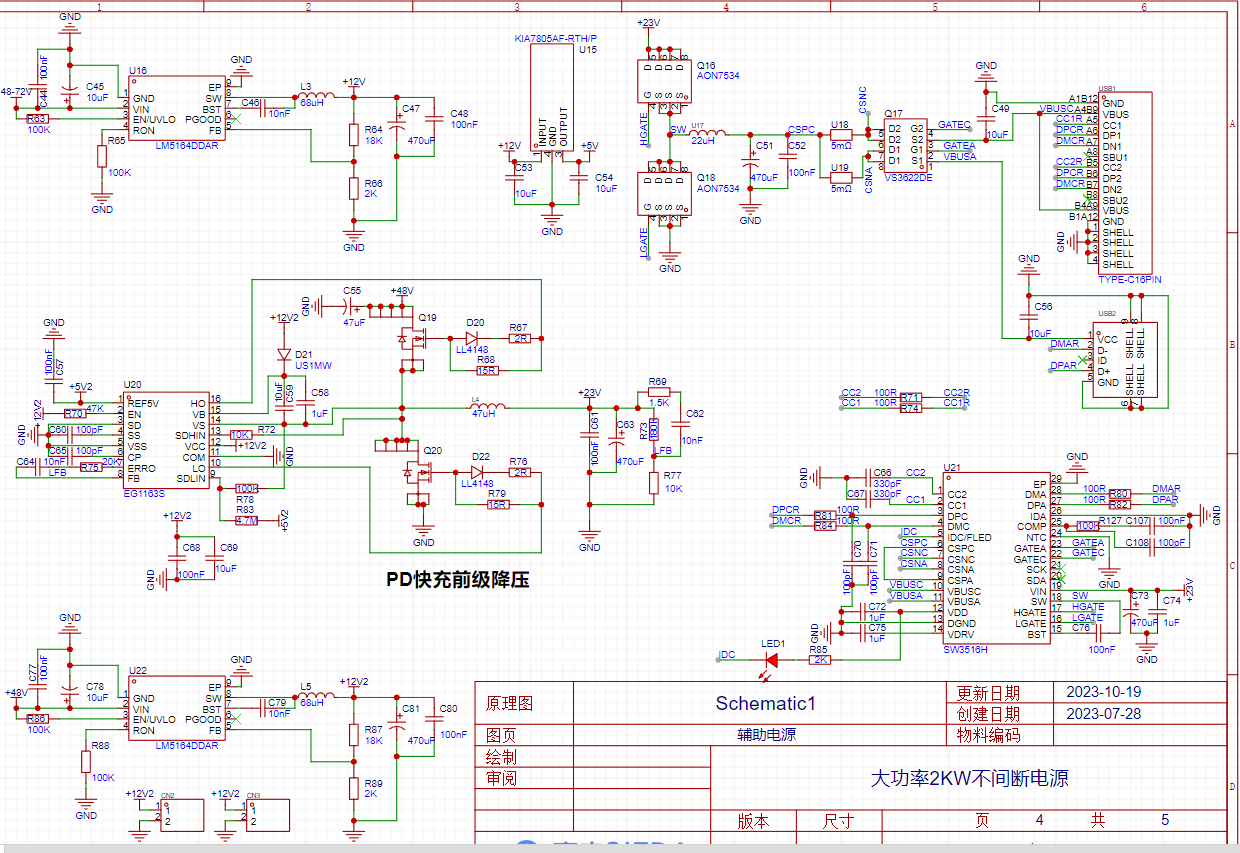Viewport: 1240px width, 853px height.
Task: Select the LED1 designator label
Action: [x=773, y=644]
